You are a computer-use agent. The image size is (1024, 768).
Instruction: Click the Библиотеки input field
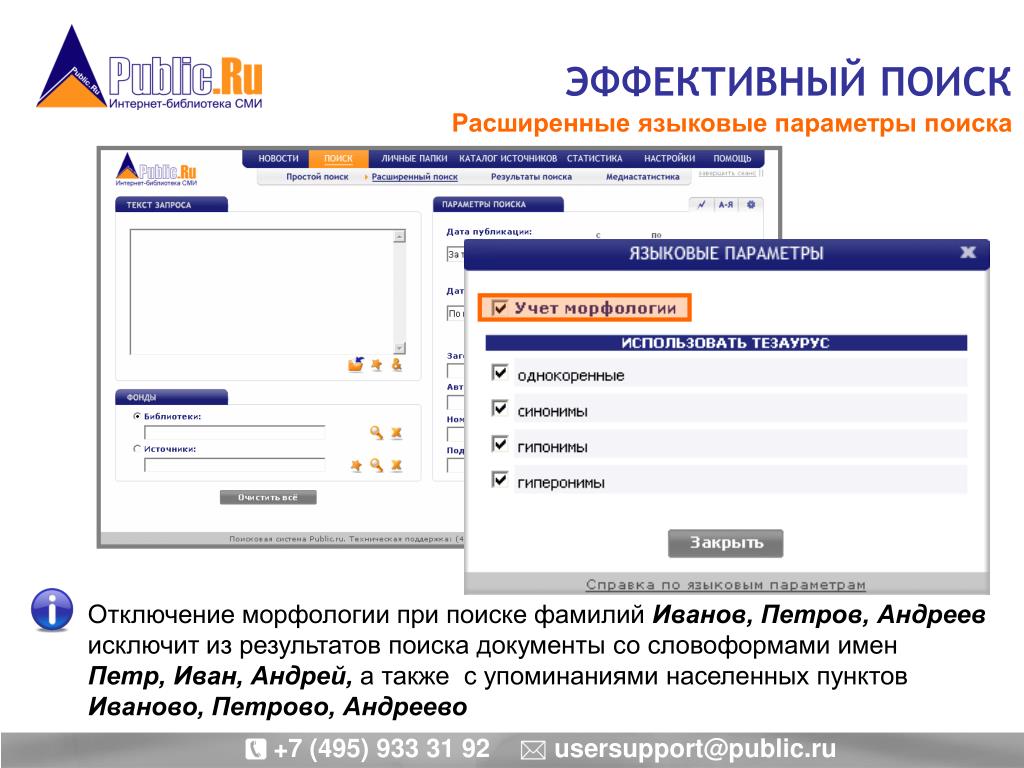234,432
